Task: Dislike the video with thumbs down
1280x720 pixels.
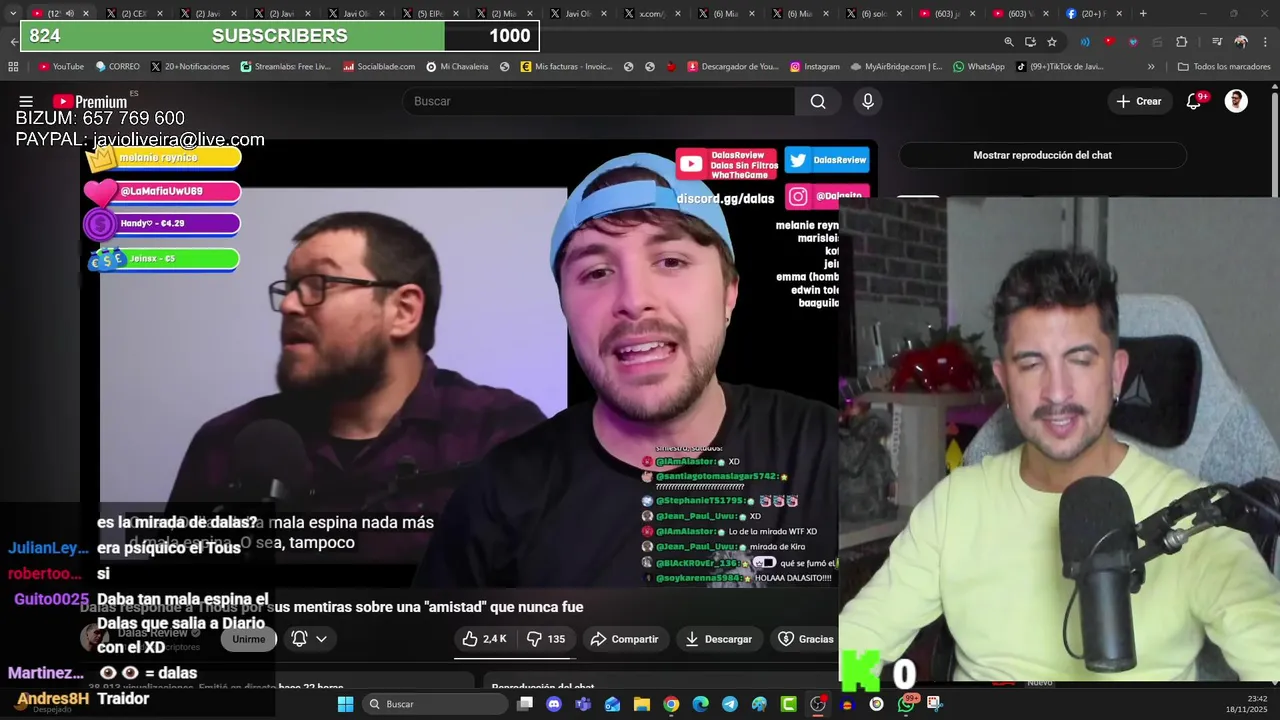Action: coord(546,639)
